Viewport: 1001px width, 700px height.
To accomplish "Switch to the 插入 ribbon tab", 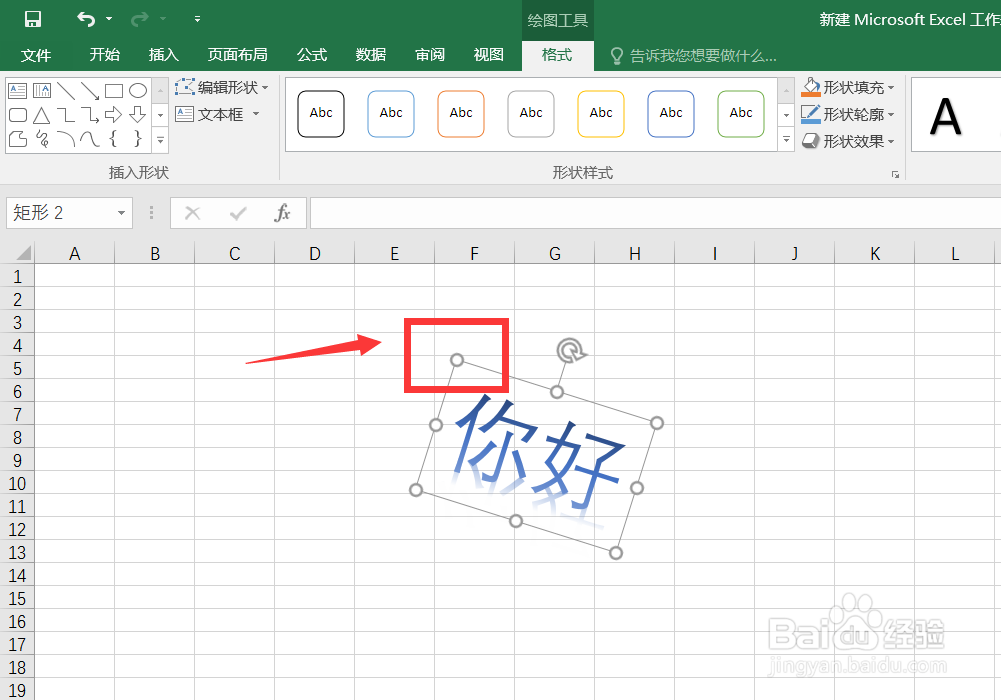I will [x=163, y=55].
